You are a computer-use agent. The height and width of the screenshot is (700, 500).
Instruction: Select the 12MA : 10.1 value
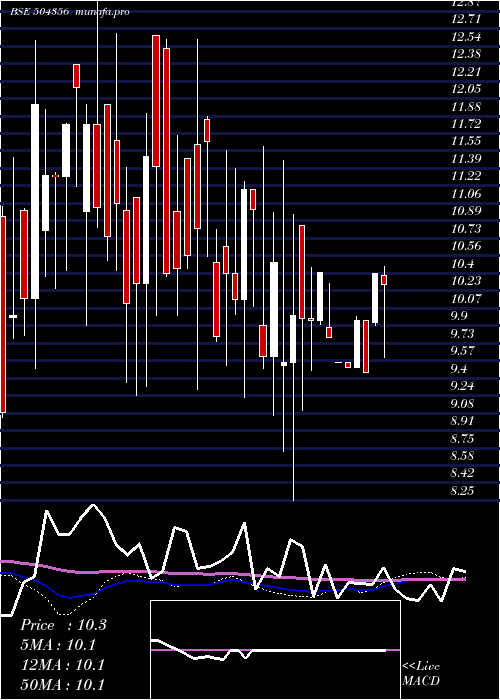click(x=62, y=665)
